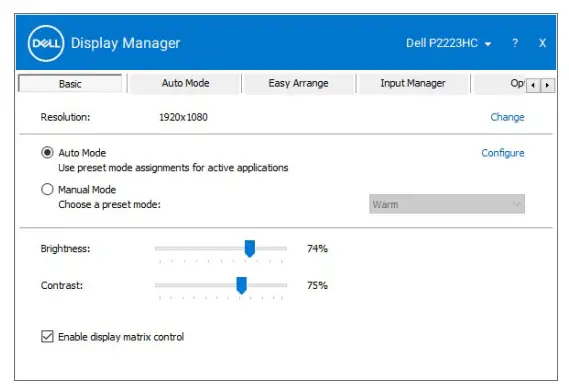
Task: Switch to the Basic tab
Action: click(70, 83)
